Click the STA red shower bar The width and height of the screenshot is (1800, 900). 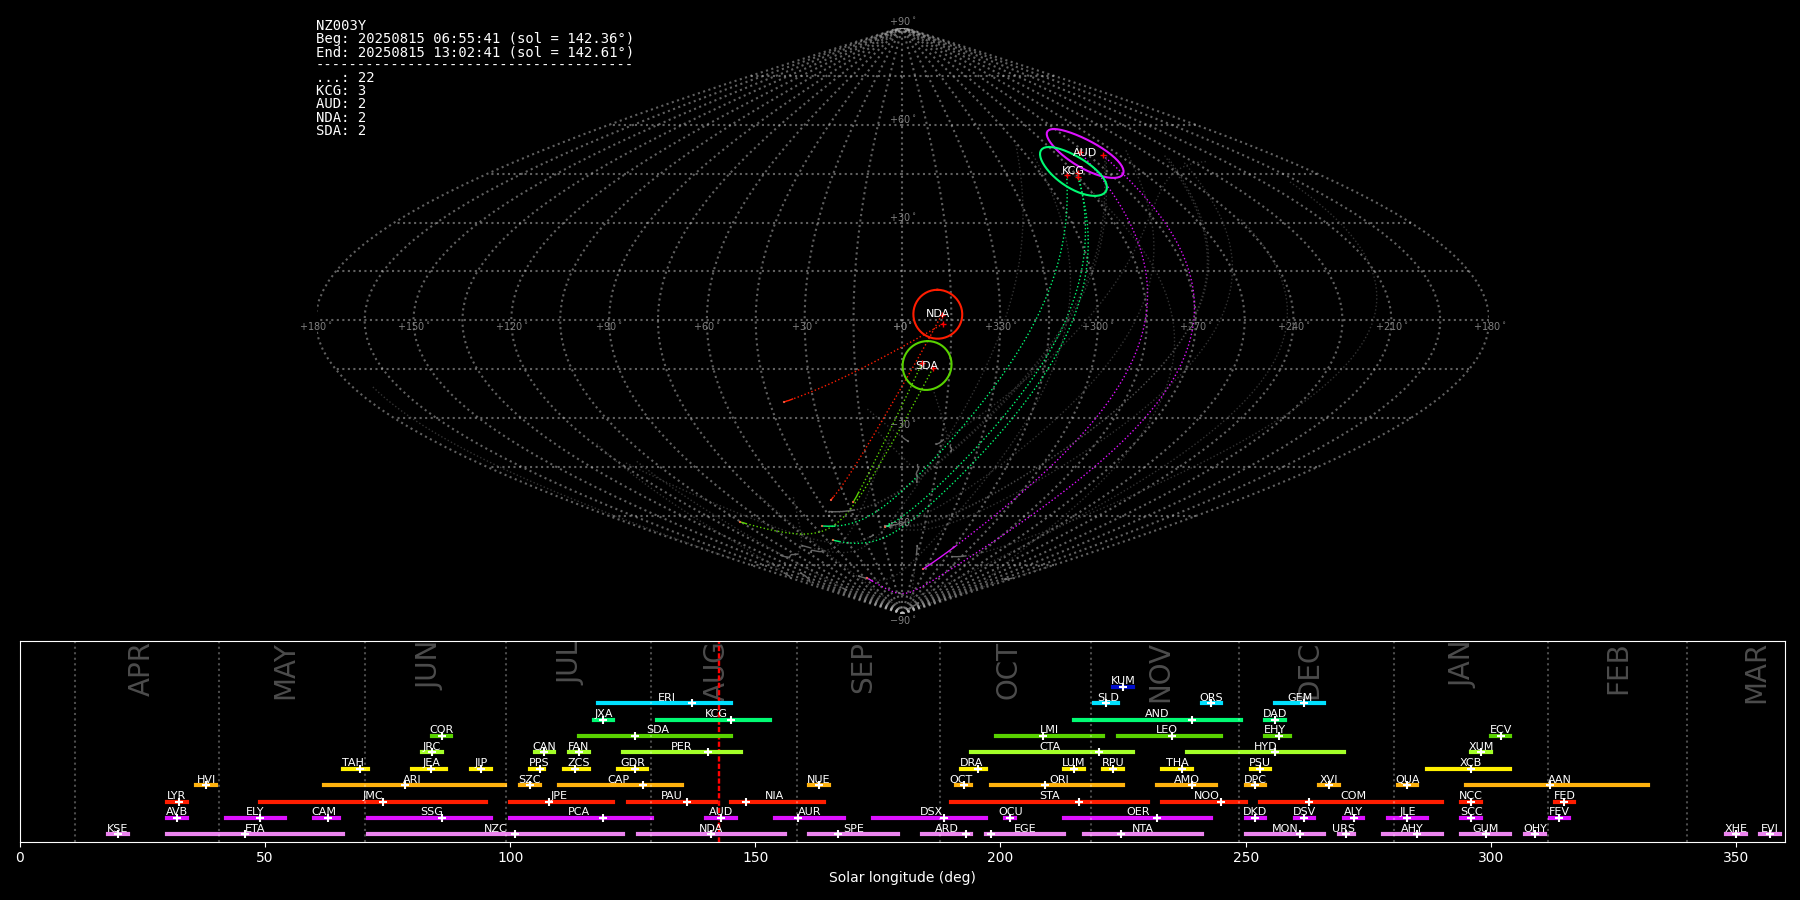coord(1049,801)
